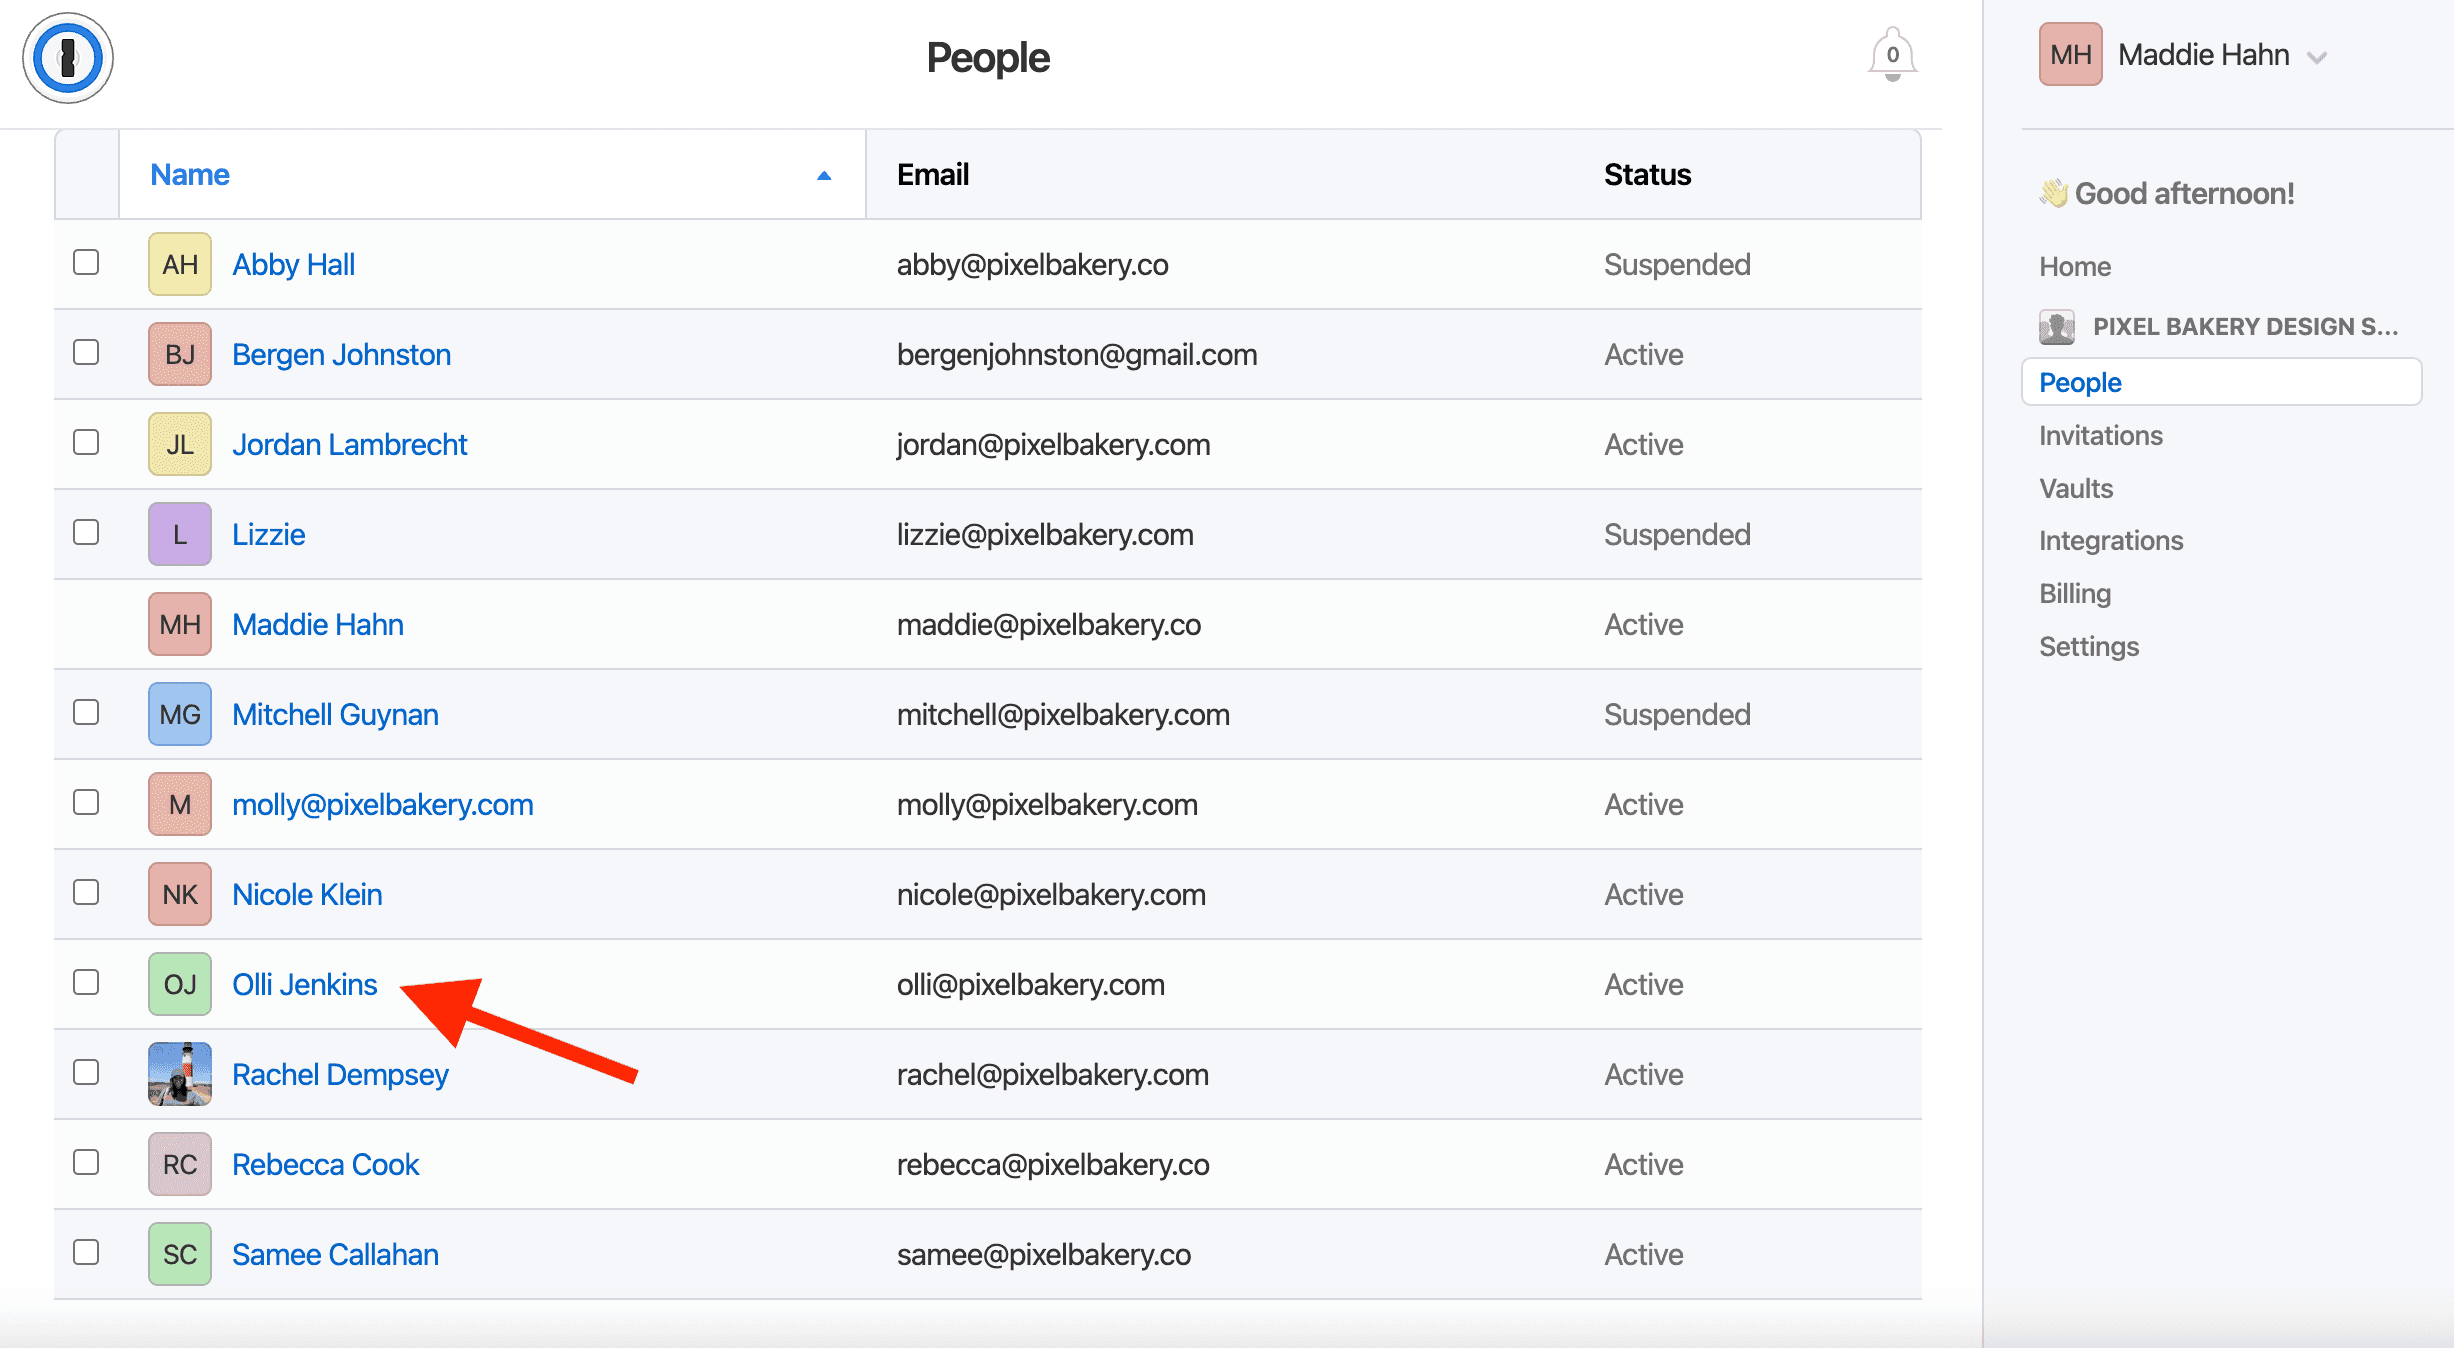Screen dimensions: 2454x1348
Task: Click the Abby Hall avatar icon
Action: [x=178, y=262]
